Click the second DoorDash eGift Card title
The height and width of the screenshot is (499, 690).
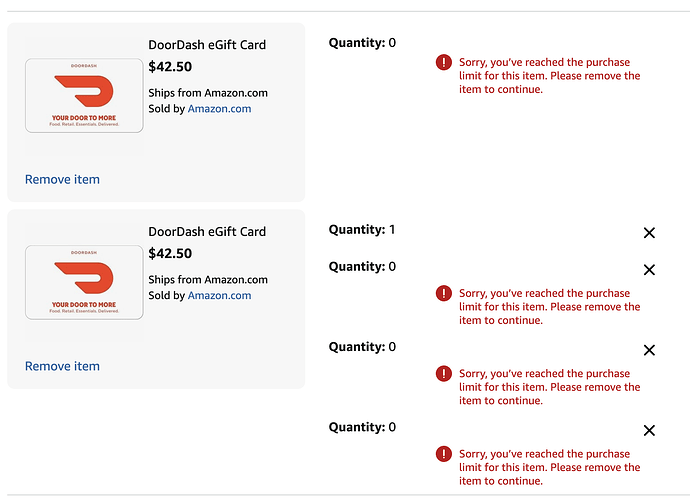[207, 231]
